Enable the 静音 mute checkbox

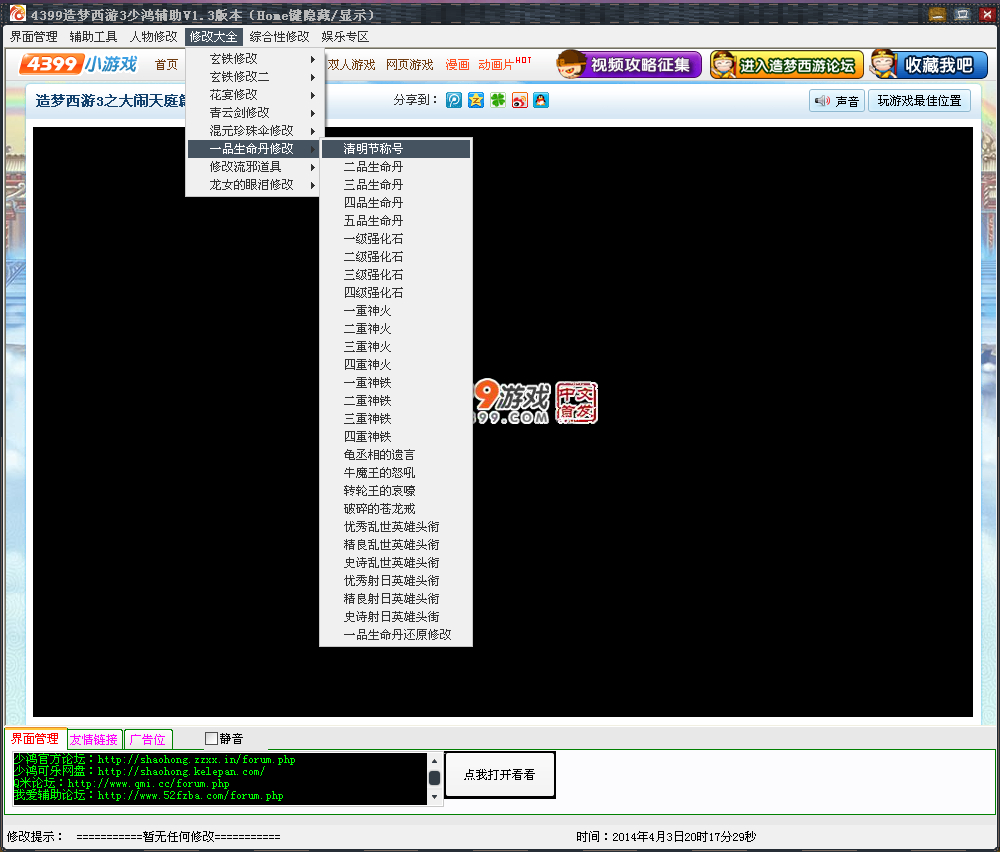[x=212, y=738]
